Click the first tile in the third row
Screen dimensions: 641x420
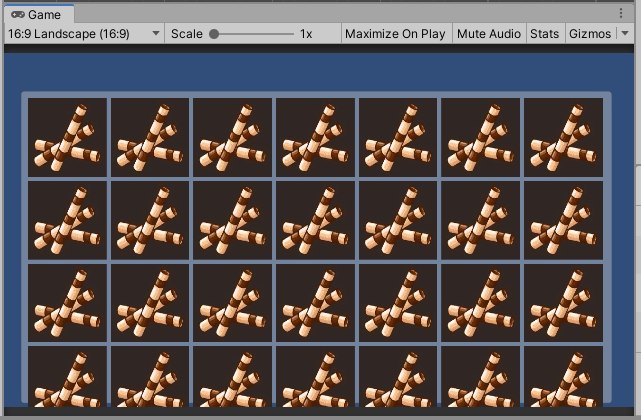(67, 303)
